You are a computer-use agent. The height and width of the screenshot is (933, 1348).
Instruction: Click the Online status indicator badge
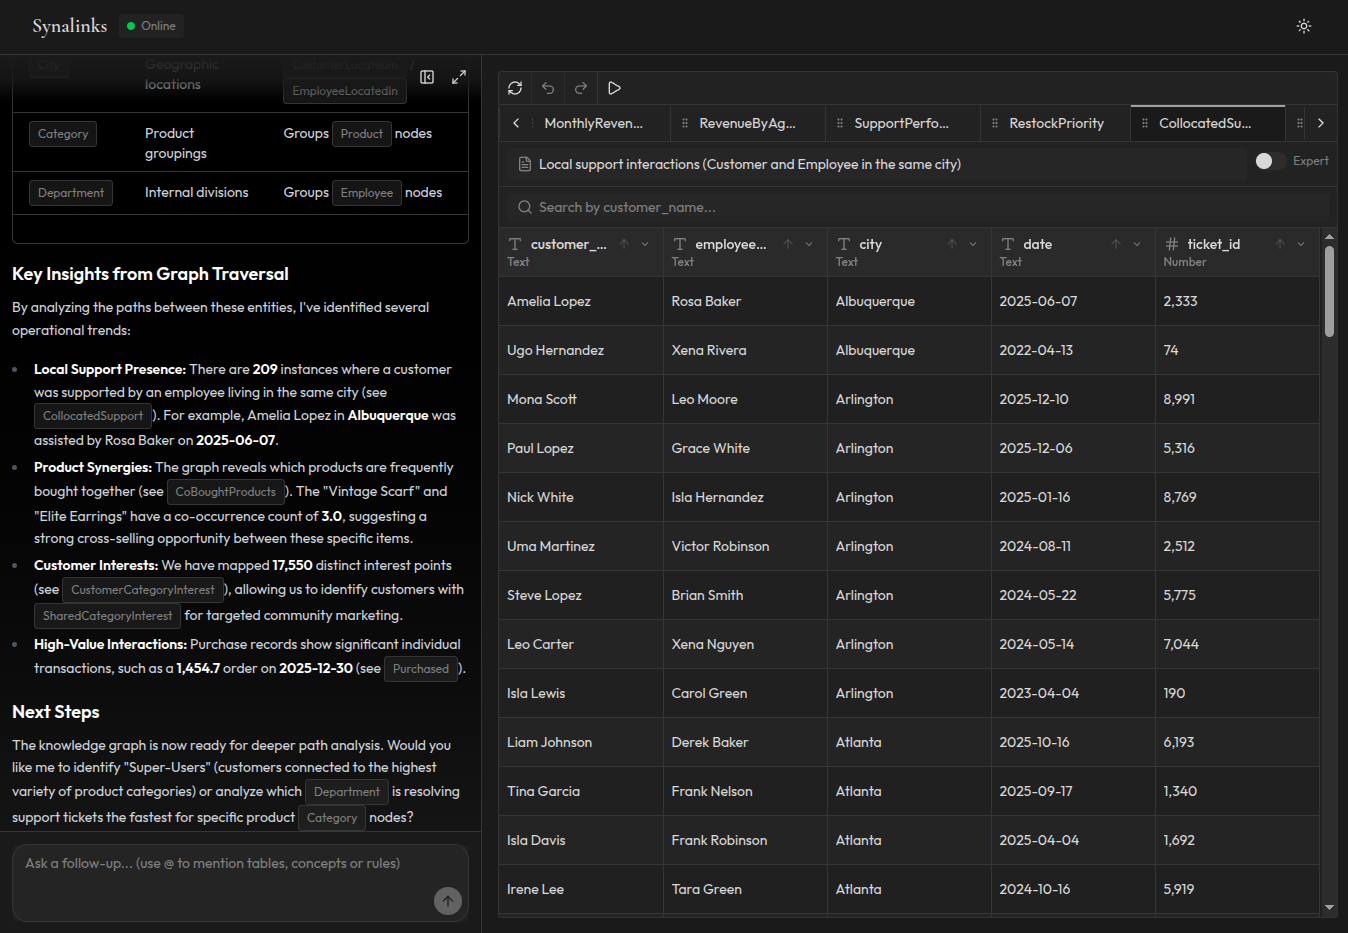[150, 26]
